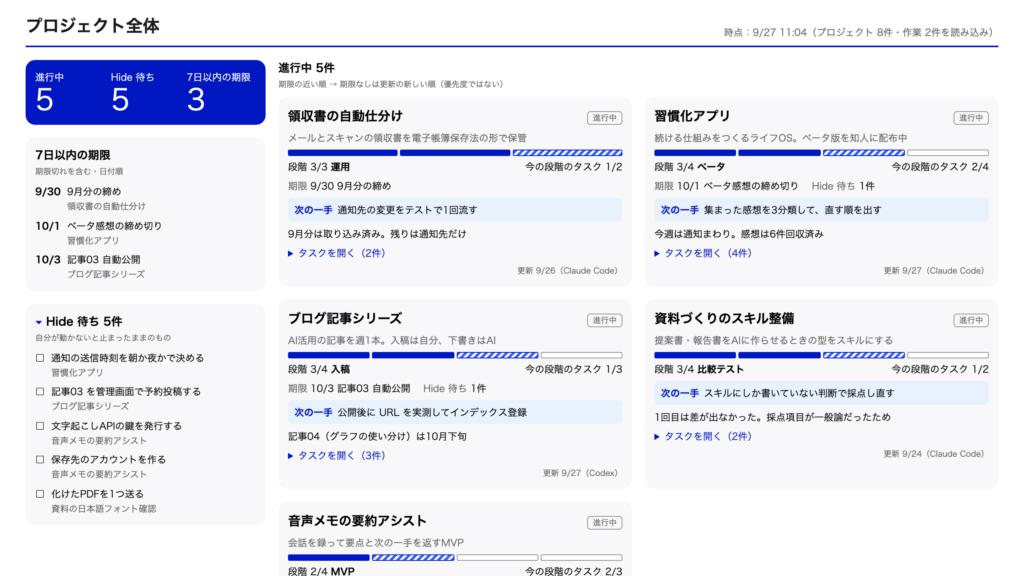1024x576 pixels.
Task: Click 更新 9/26（Claude Code） text
Action: coord(567,270)
